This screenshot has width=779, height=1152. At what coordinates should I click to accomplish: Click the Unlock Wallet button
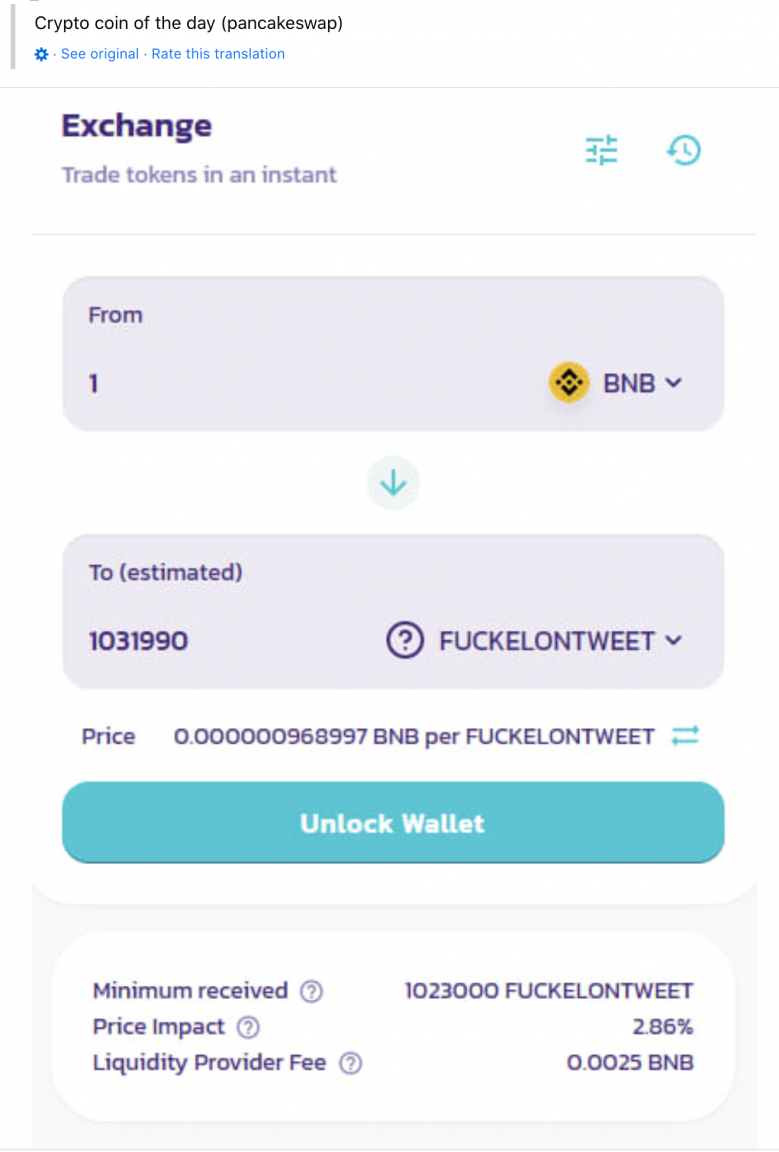coord(393,822)
